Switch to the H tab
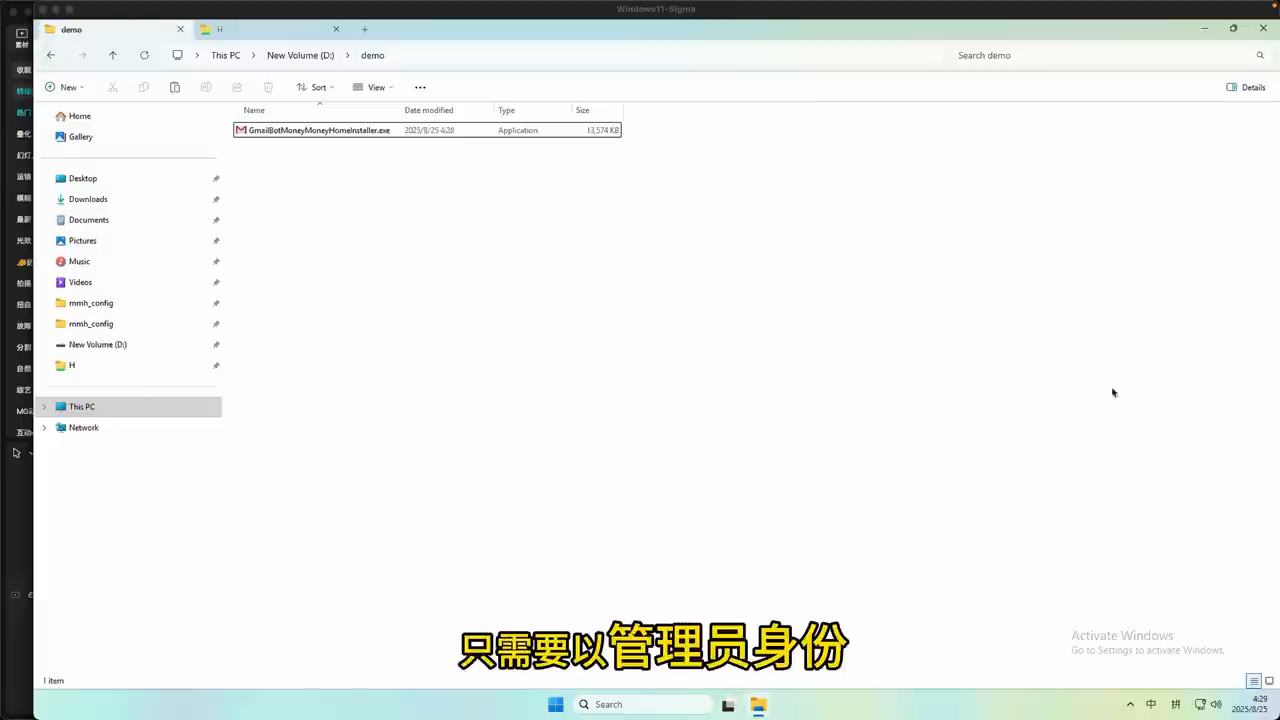This screenshot has width=1280, height=720. pos(268,29)
